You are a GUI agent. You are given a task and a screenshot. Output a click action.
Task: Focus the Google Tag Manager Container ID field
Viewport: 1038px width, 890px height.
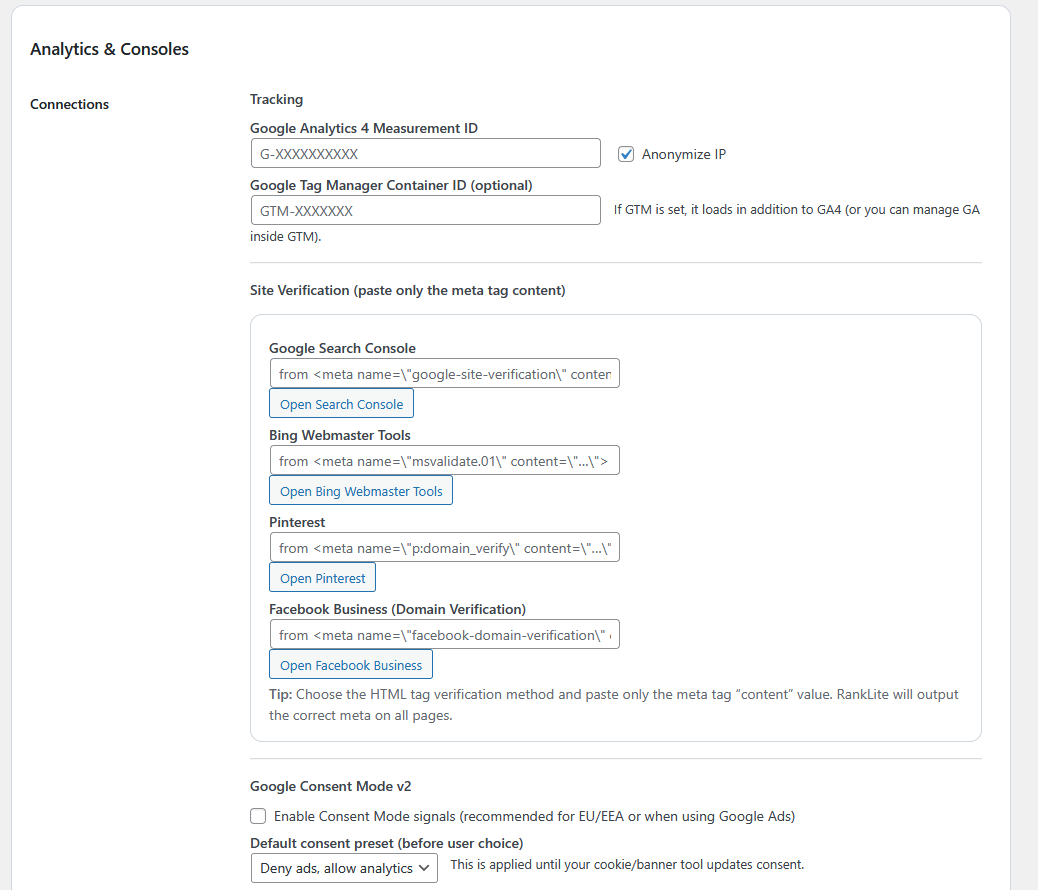pyautogui.click(x=425, y=210)
